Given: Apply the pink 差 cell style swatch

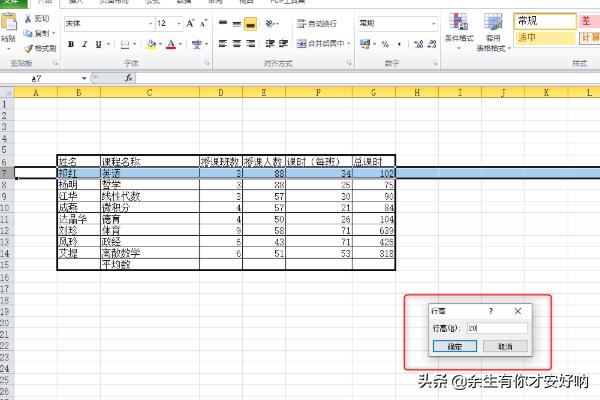Looking at the screenshot, I should coord(589,21).
